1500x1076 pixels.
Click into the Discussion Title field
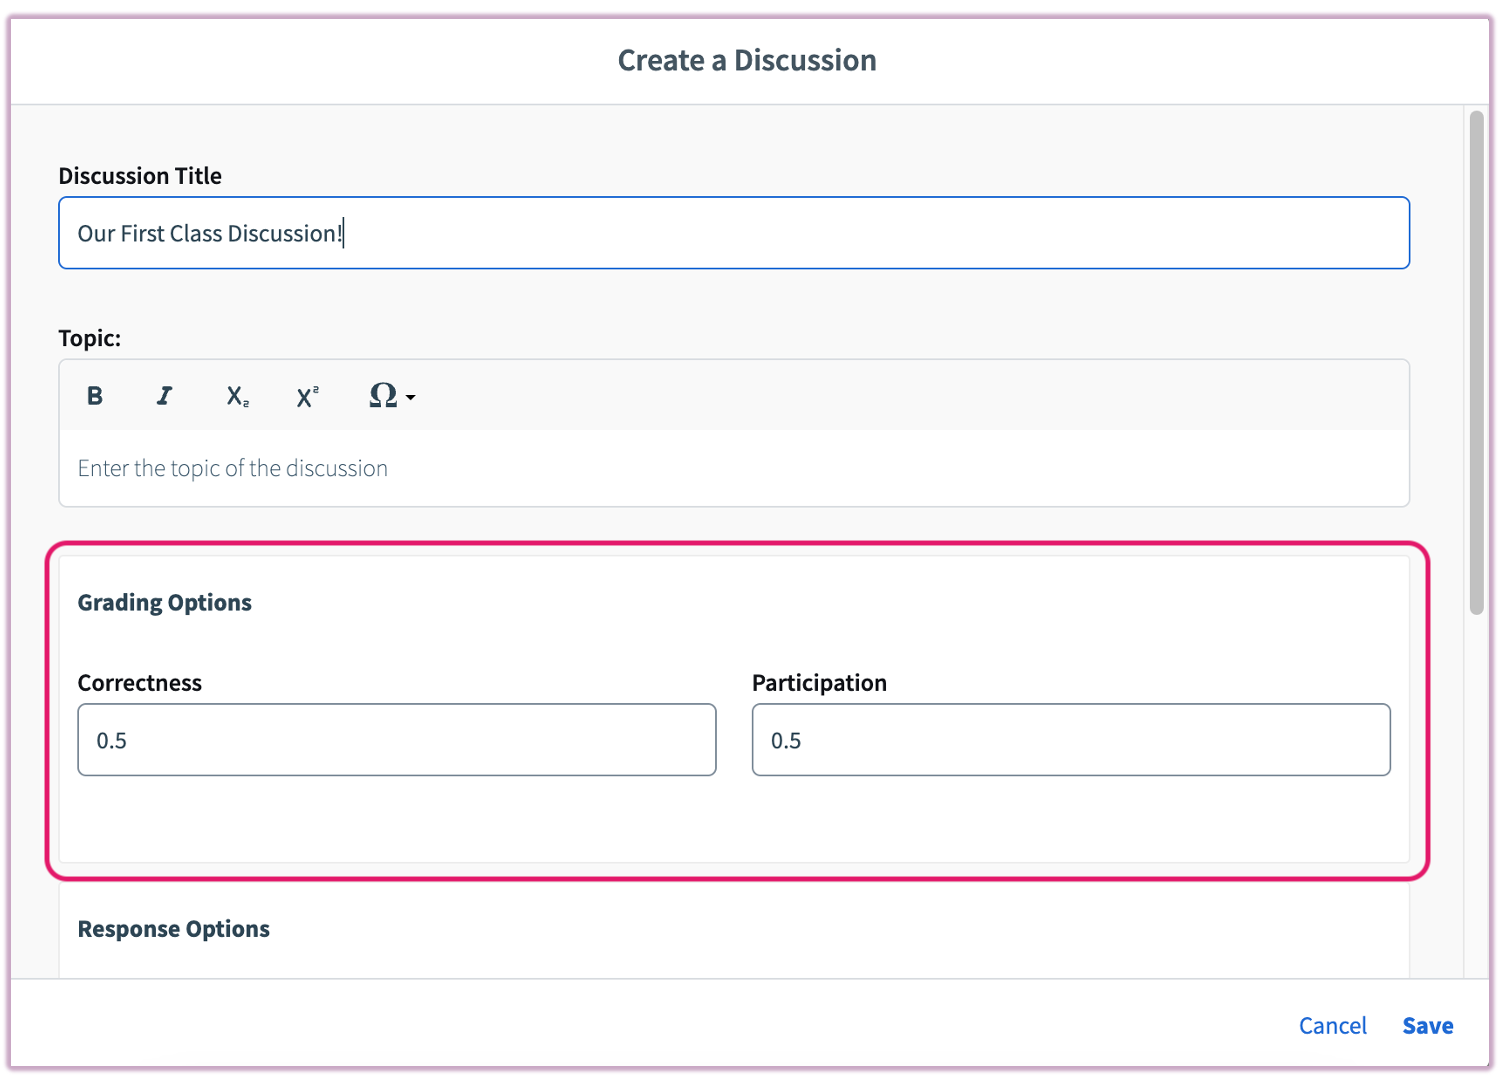point(733,233)
